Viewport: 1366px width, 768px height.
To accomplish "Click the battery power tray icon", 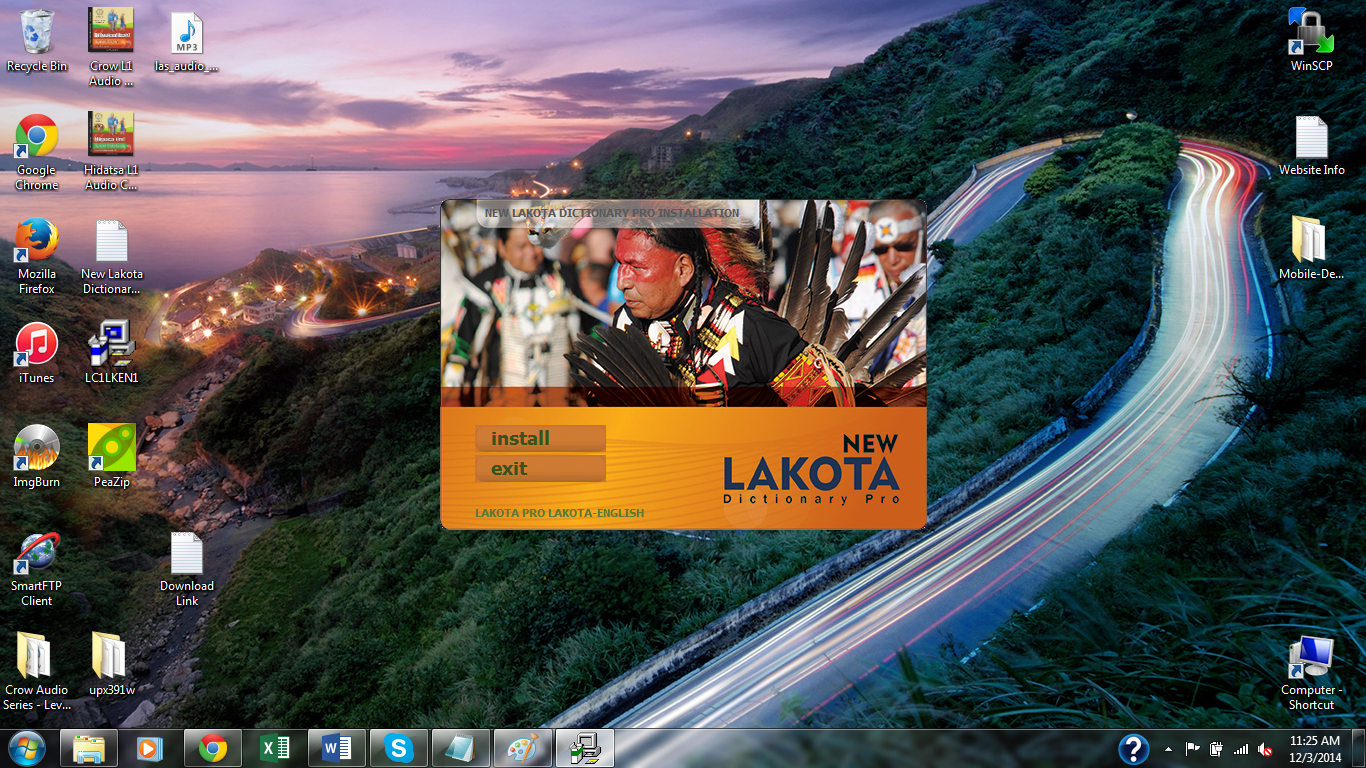I will [x=1217, y=749].
